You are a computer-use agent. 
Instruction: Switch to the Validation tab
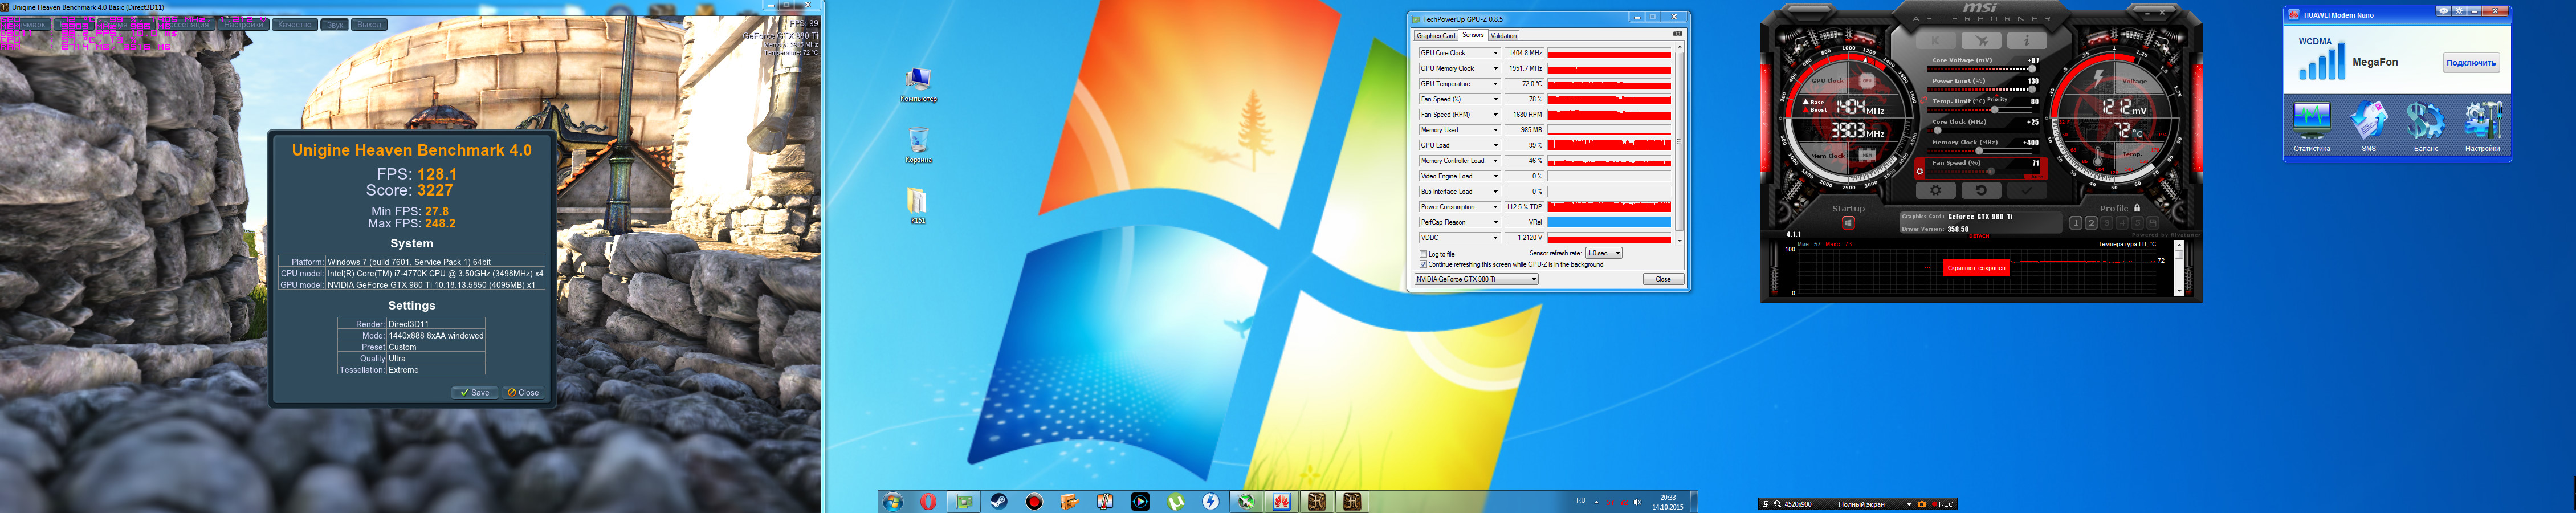click(1504, 36)
